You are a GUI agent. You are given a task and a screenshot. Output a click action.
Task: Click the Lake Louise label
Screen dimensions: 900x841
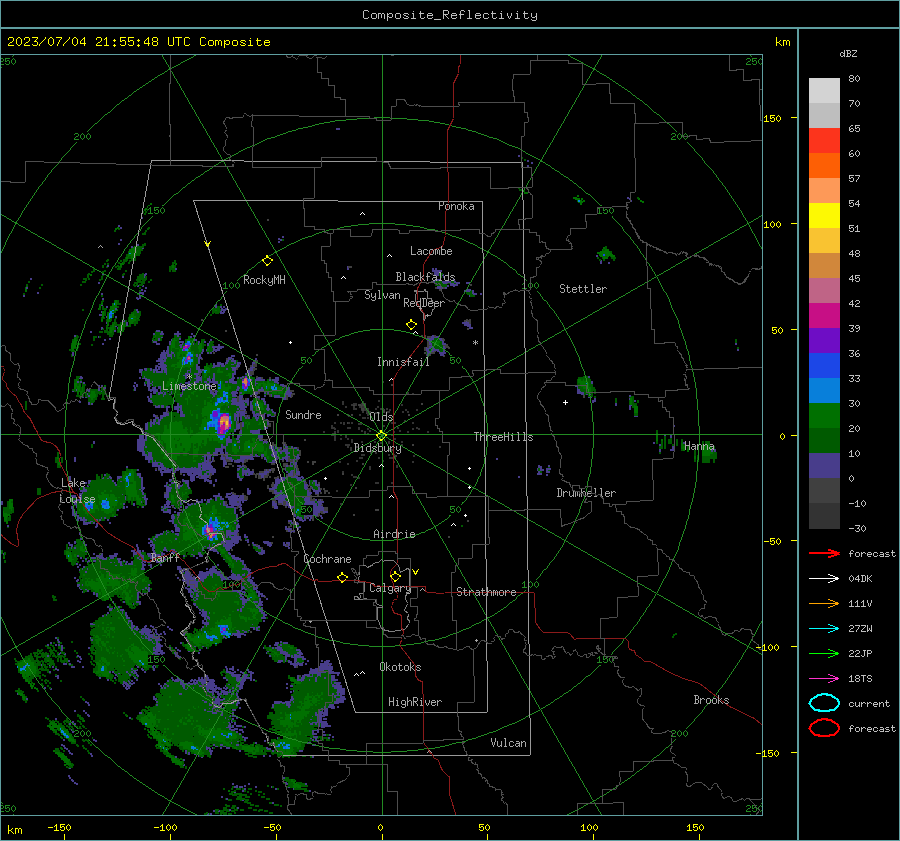click(77, 491)
